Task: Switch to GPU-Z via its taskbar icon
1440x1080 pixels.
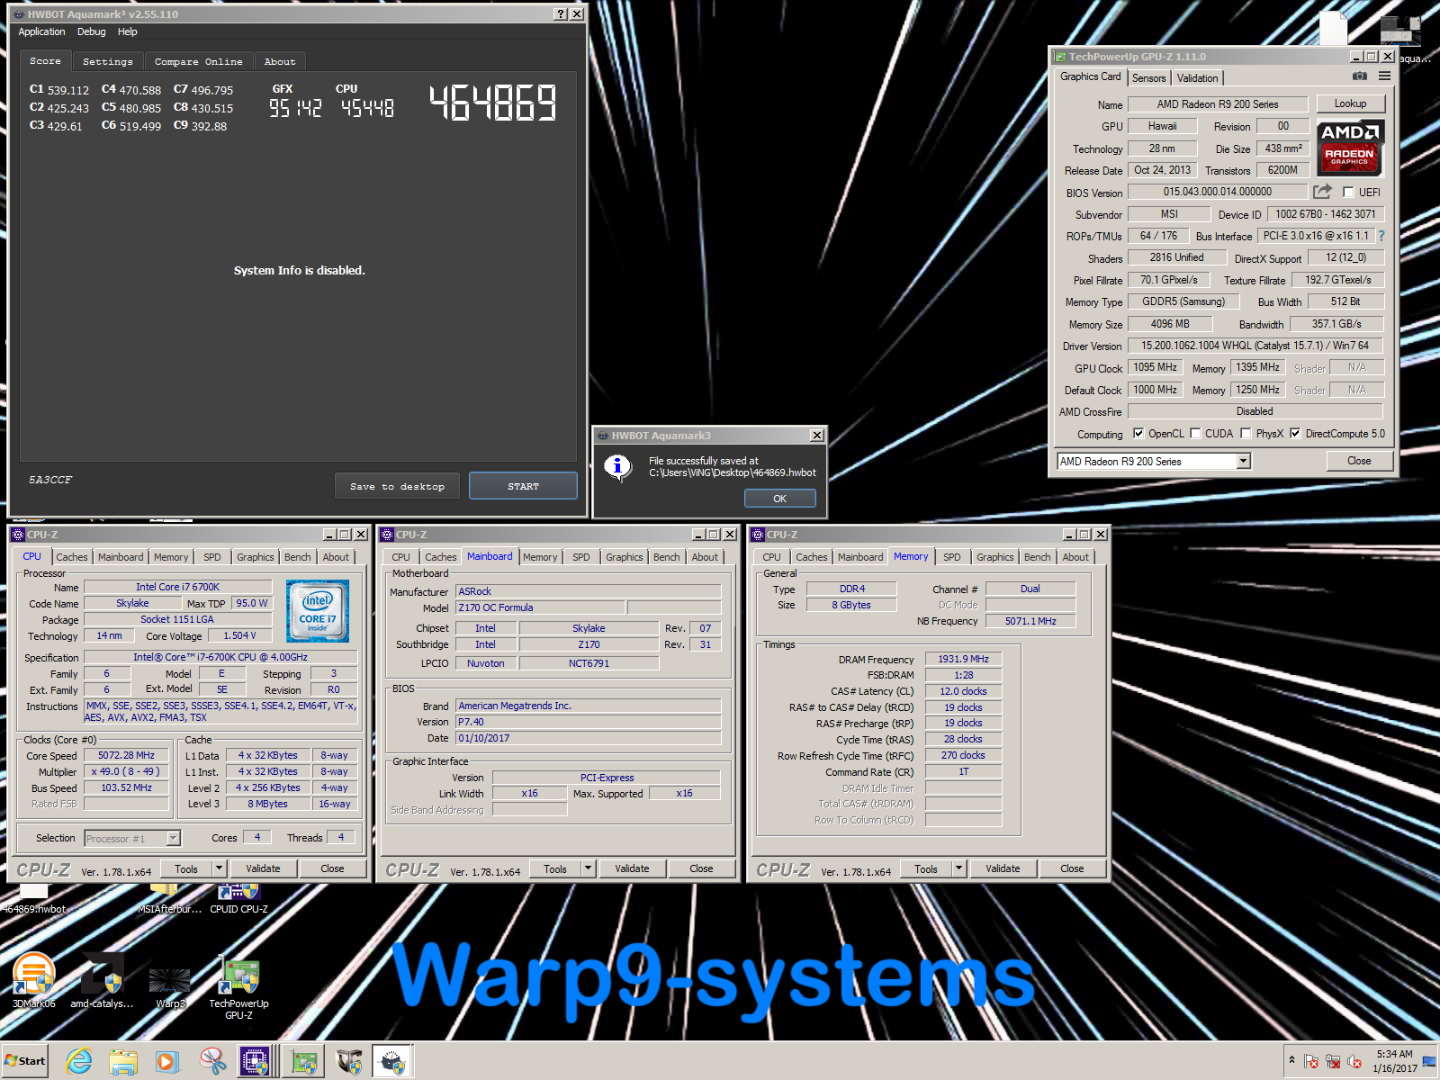Action: click(x=304, y=1061)
